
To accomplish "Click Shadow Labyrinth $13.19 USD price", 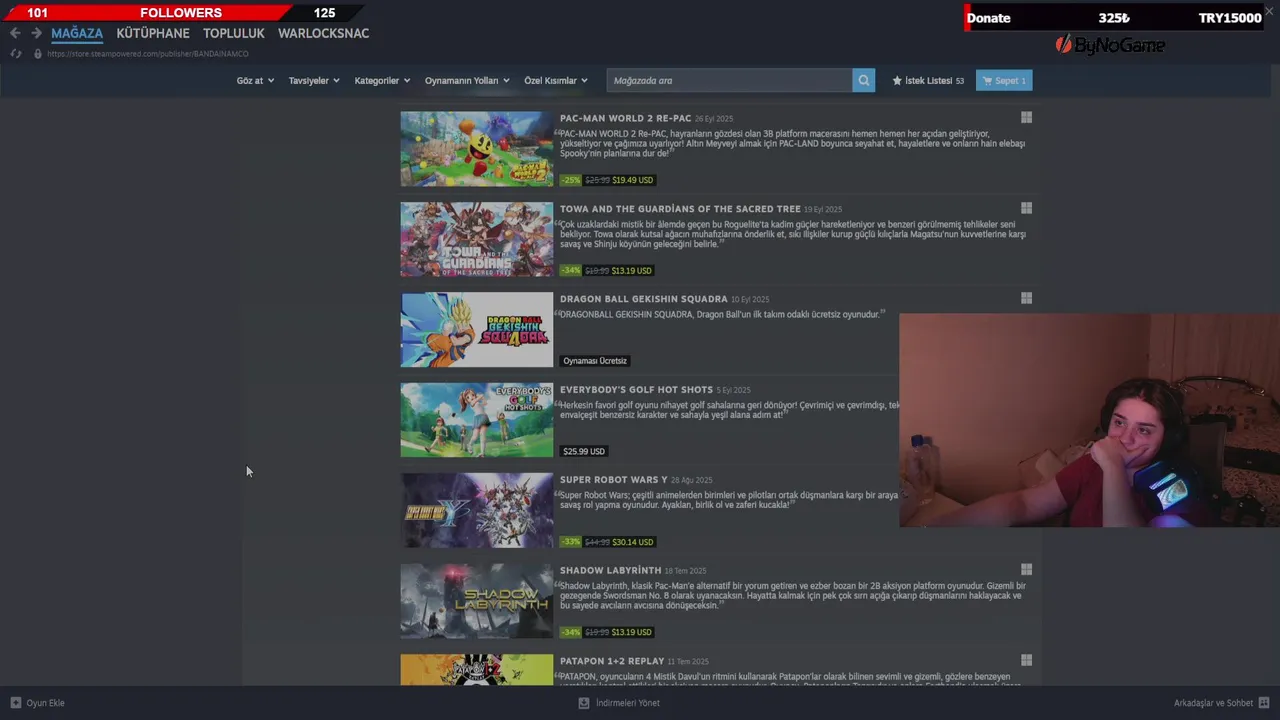I will pyautogui.click(x=632, y=632).
